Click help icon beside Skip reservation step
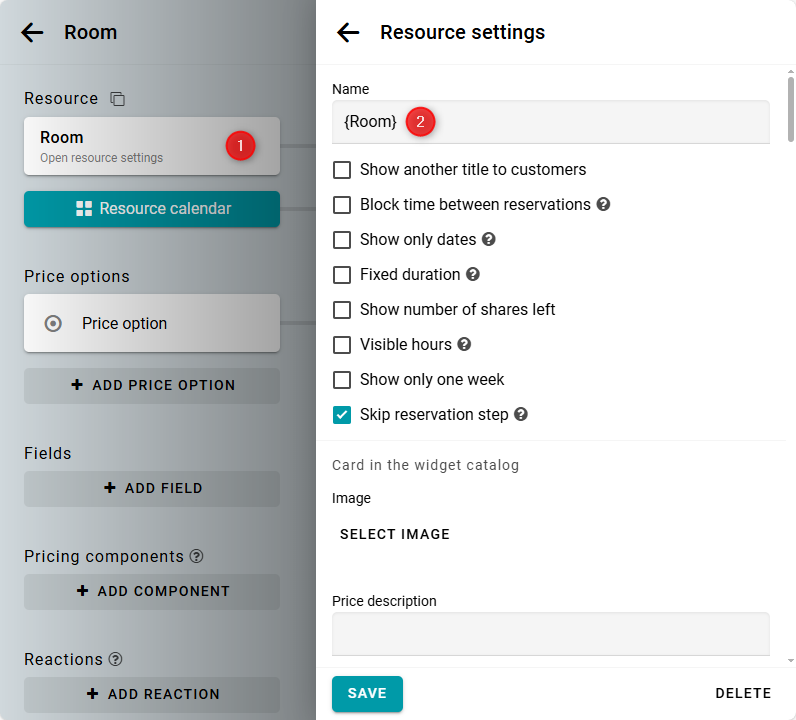 pyautogui.click(x=520, y=414)
